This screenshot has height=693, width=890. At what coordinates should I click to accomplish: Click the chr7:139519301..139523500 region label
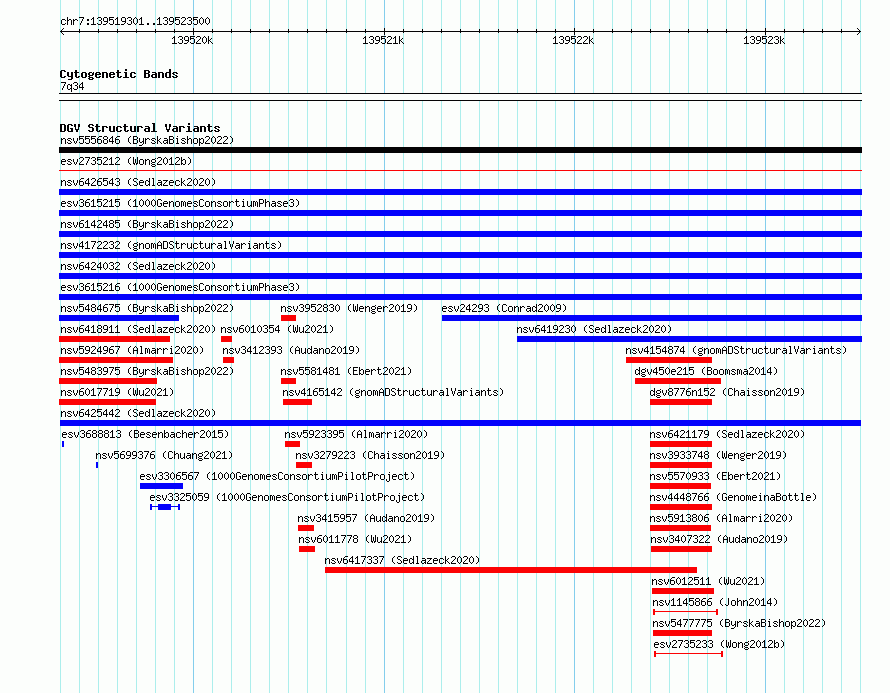click(x=135, y=21)
